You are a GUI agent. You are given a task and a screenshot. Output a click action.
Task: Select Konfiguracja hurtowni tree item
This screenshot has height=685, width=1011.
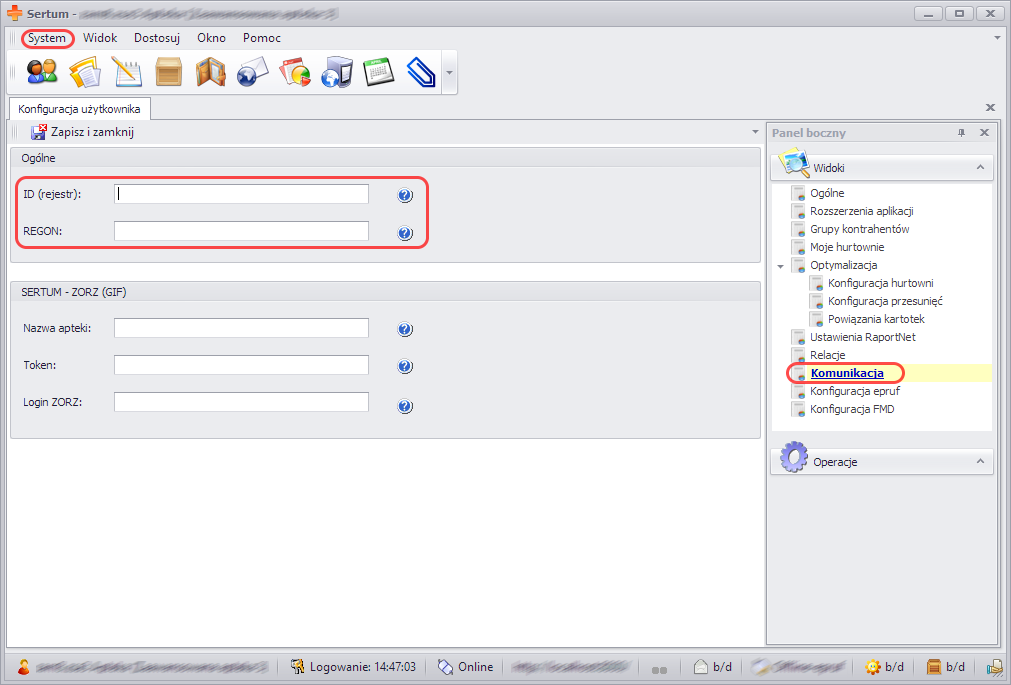[x=880, y=283]
